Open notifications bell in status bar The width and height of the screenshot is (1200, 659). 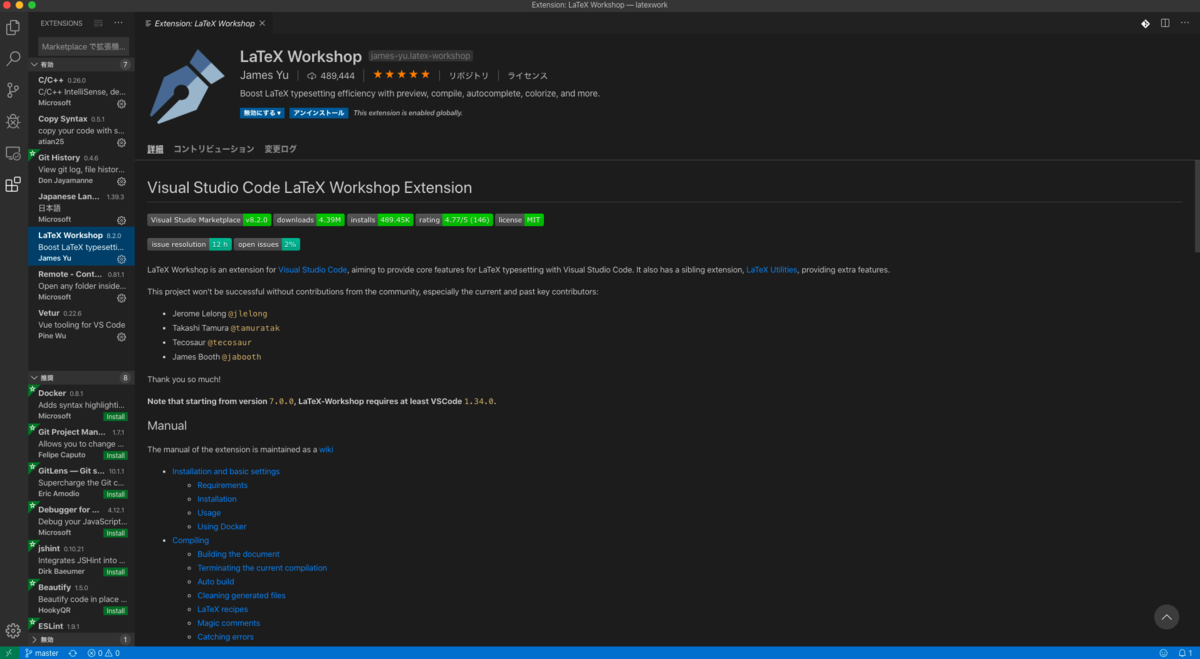tap(1183, 653)
